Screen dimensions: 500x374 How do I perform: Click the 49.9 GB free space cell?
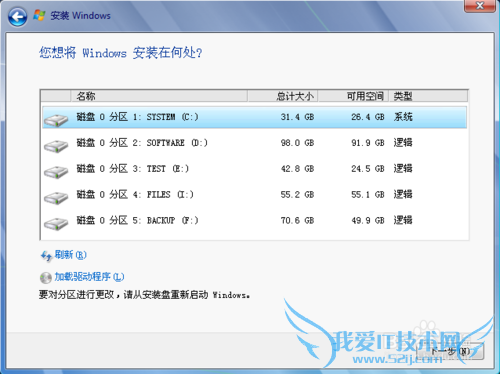[368, 220]
